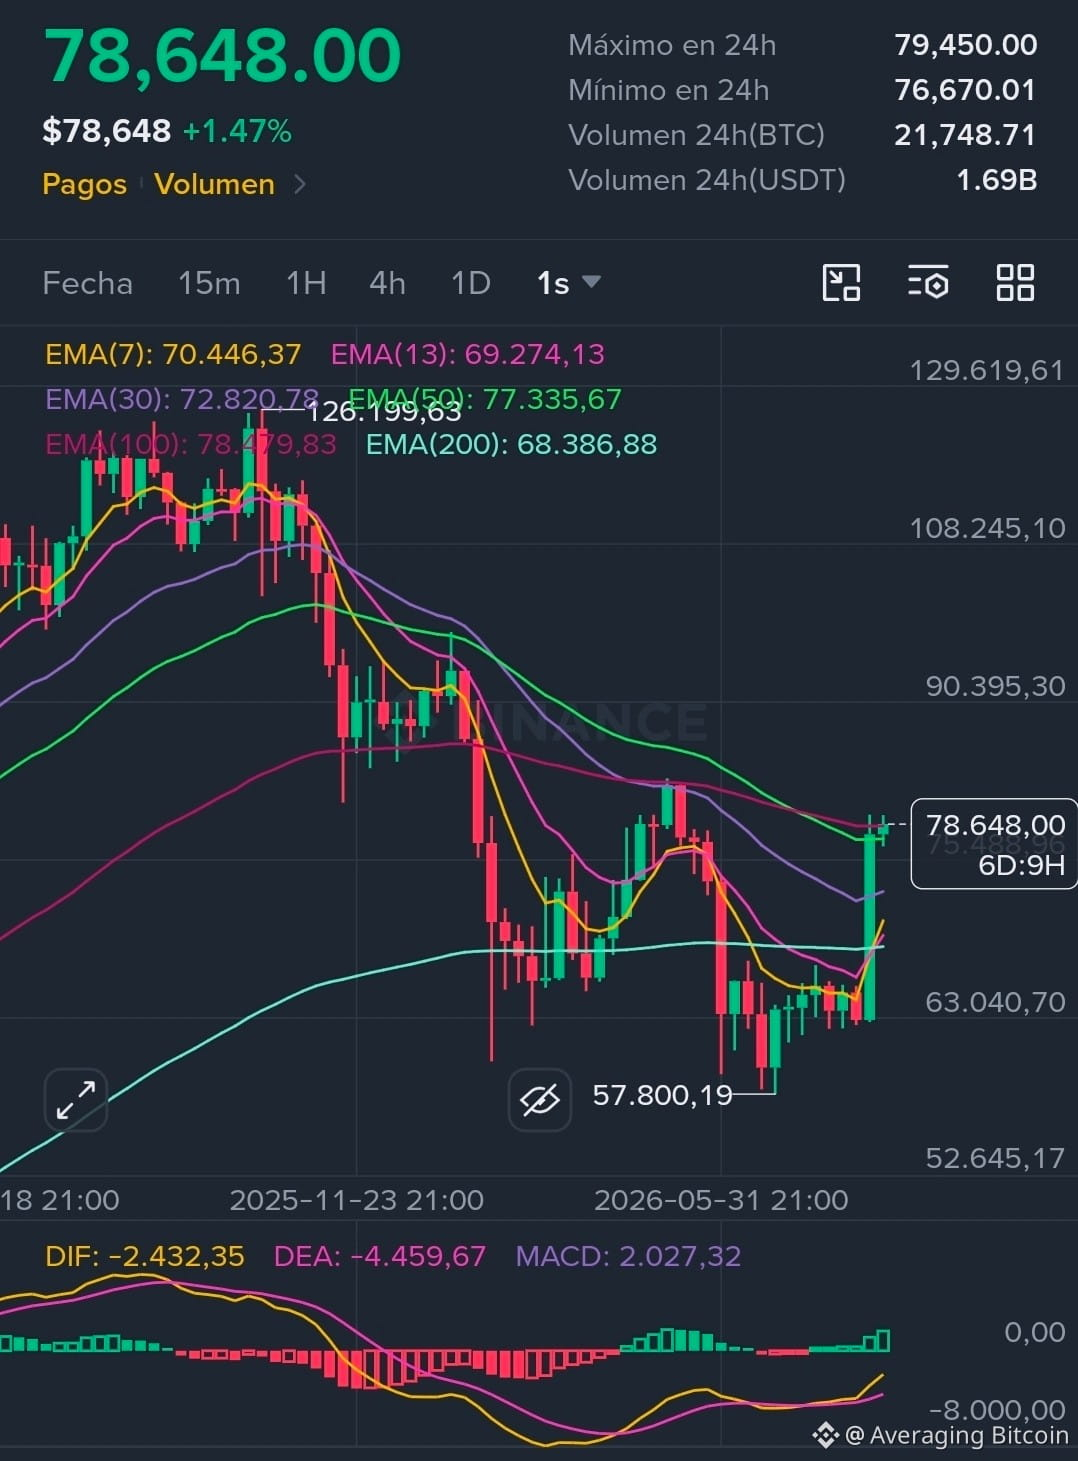Click the Averaging Bitcoin author tag
The image size is (1078, 1461).
coord(941,1436)
